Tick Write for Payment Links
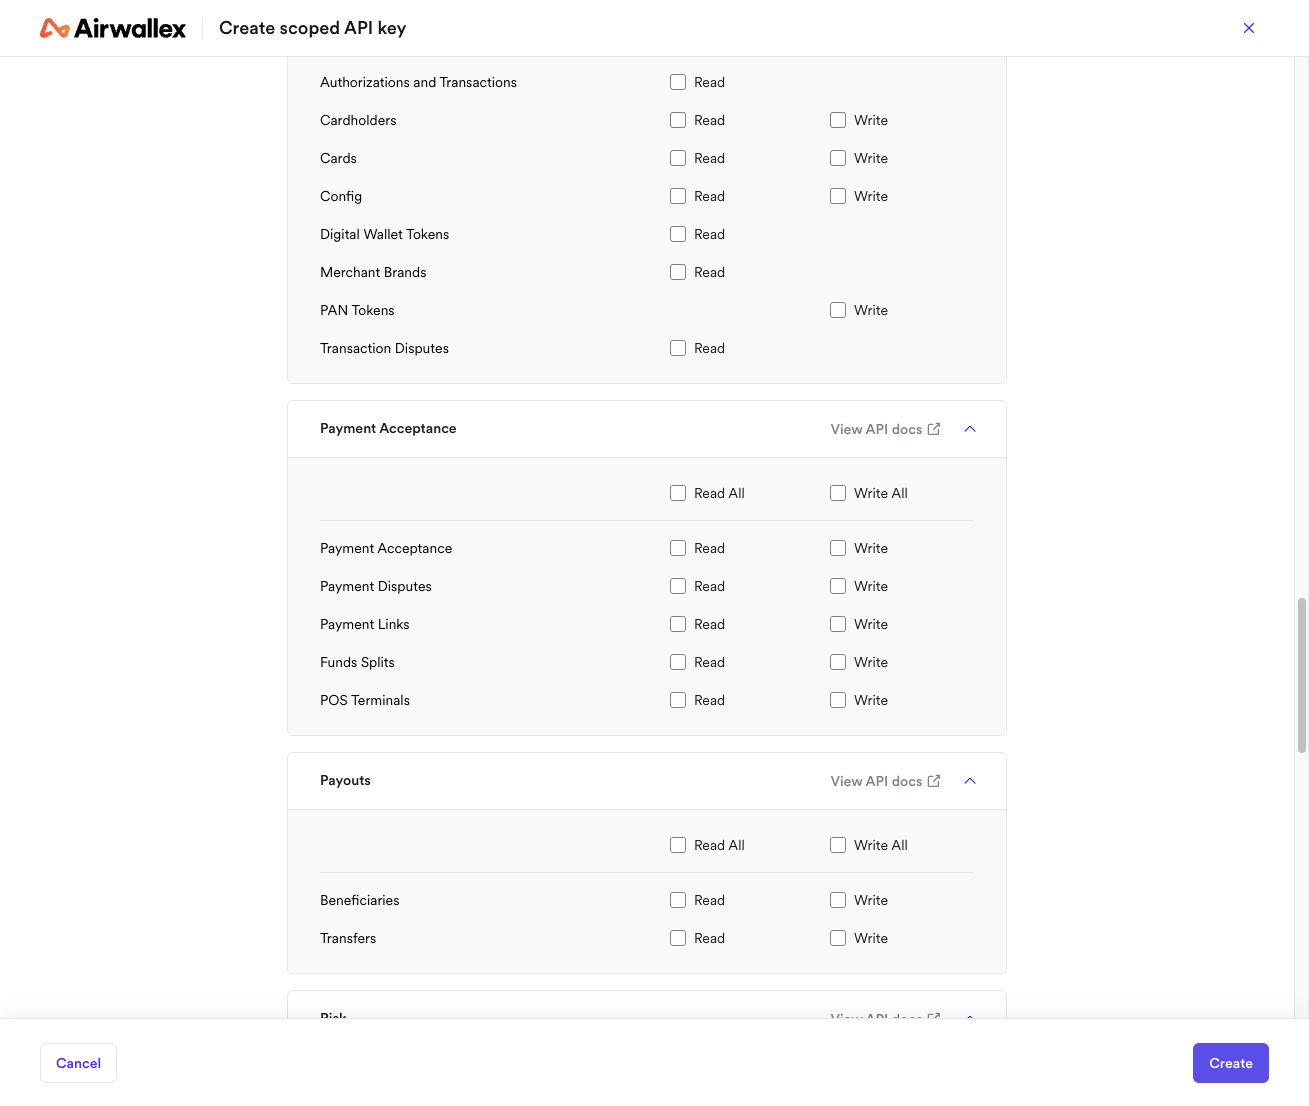This screenshot has height=1106, width=1309. point(838,624)
